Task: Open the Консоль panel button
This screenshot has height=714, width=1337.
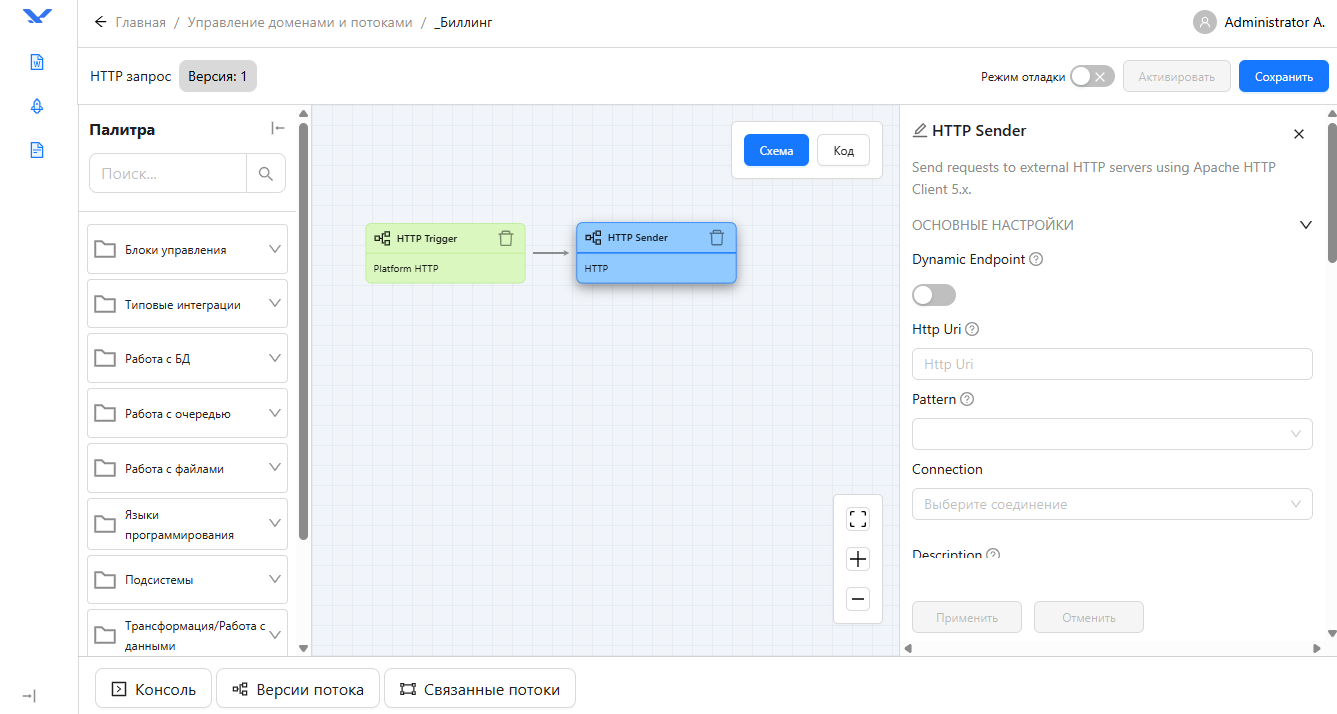Action: tap(153, 689)
